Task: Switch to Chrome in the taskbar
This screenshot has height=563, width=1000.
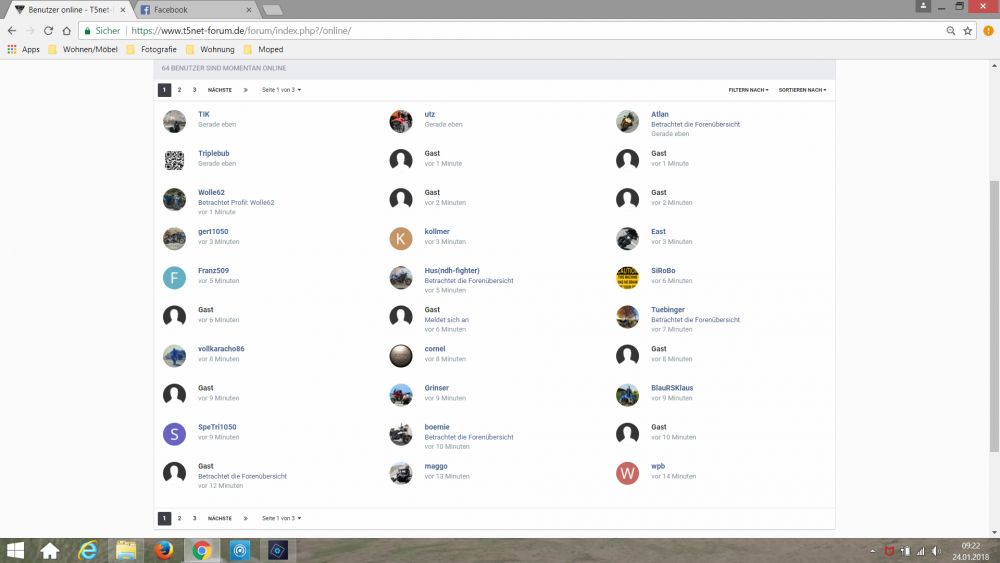Action: [202, 550]
